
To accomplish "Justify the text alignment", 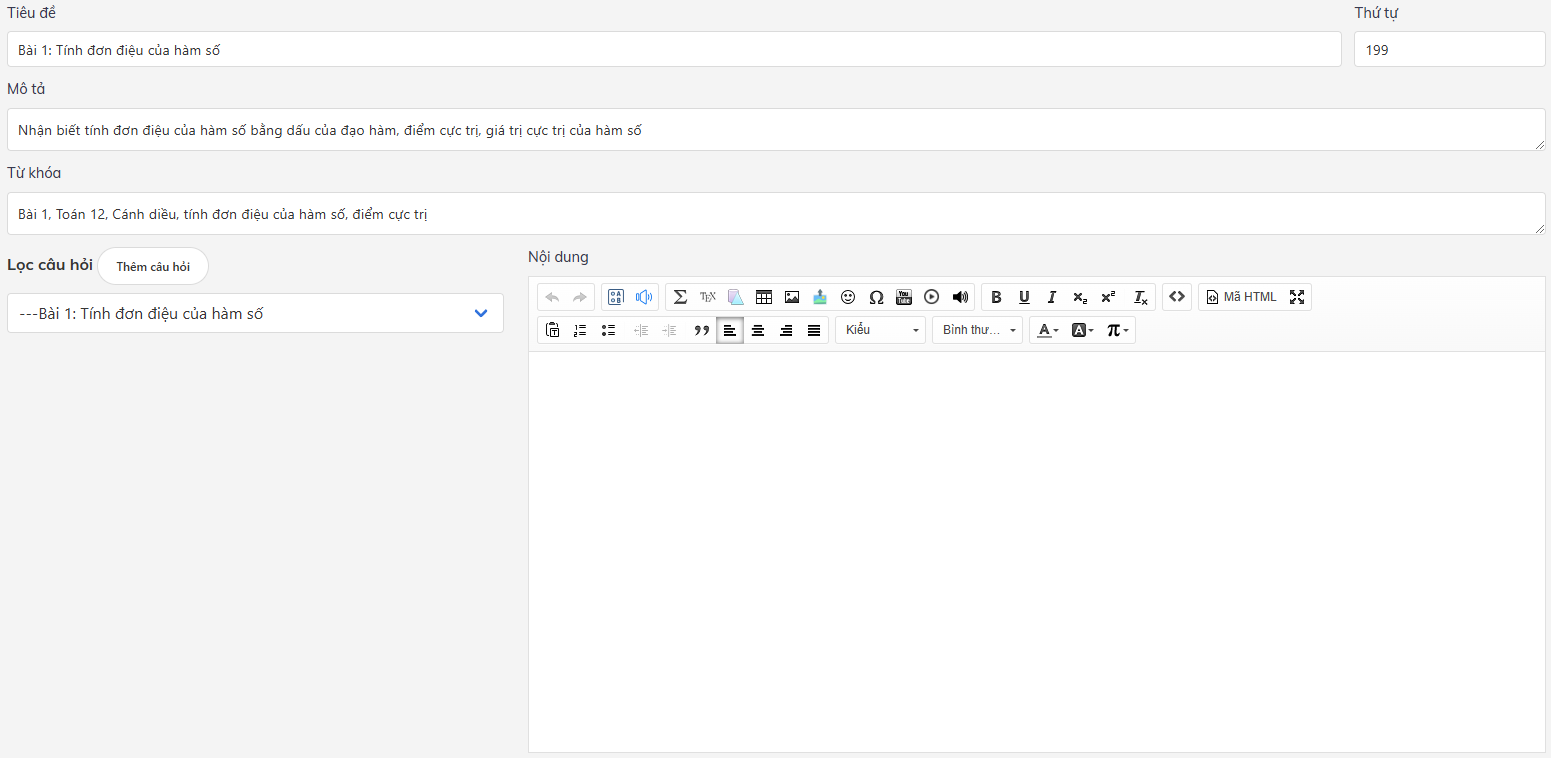I will (x=814, y=330).
